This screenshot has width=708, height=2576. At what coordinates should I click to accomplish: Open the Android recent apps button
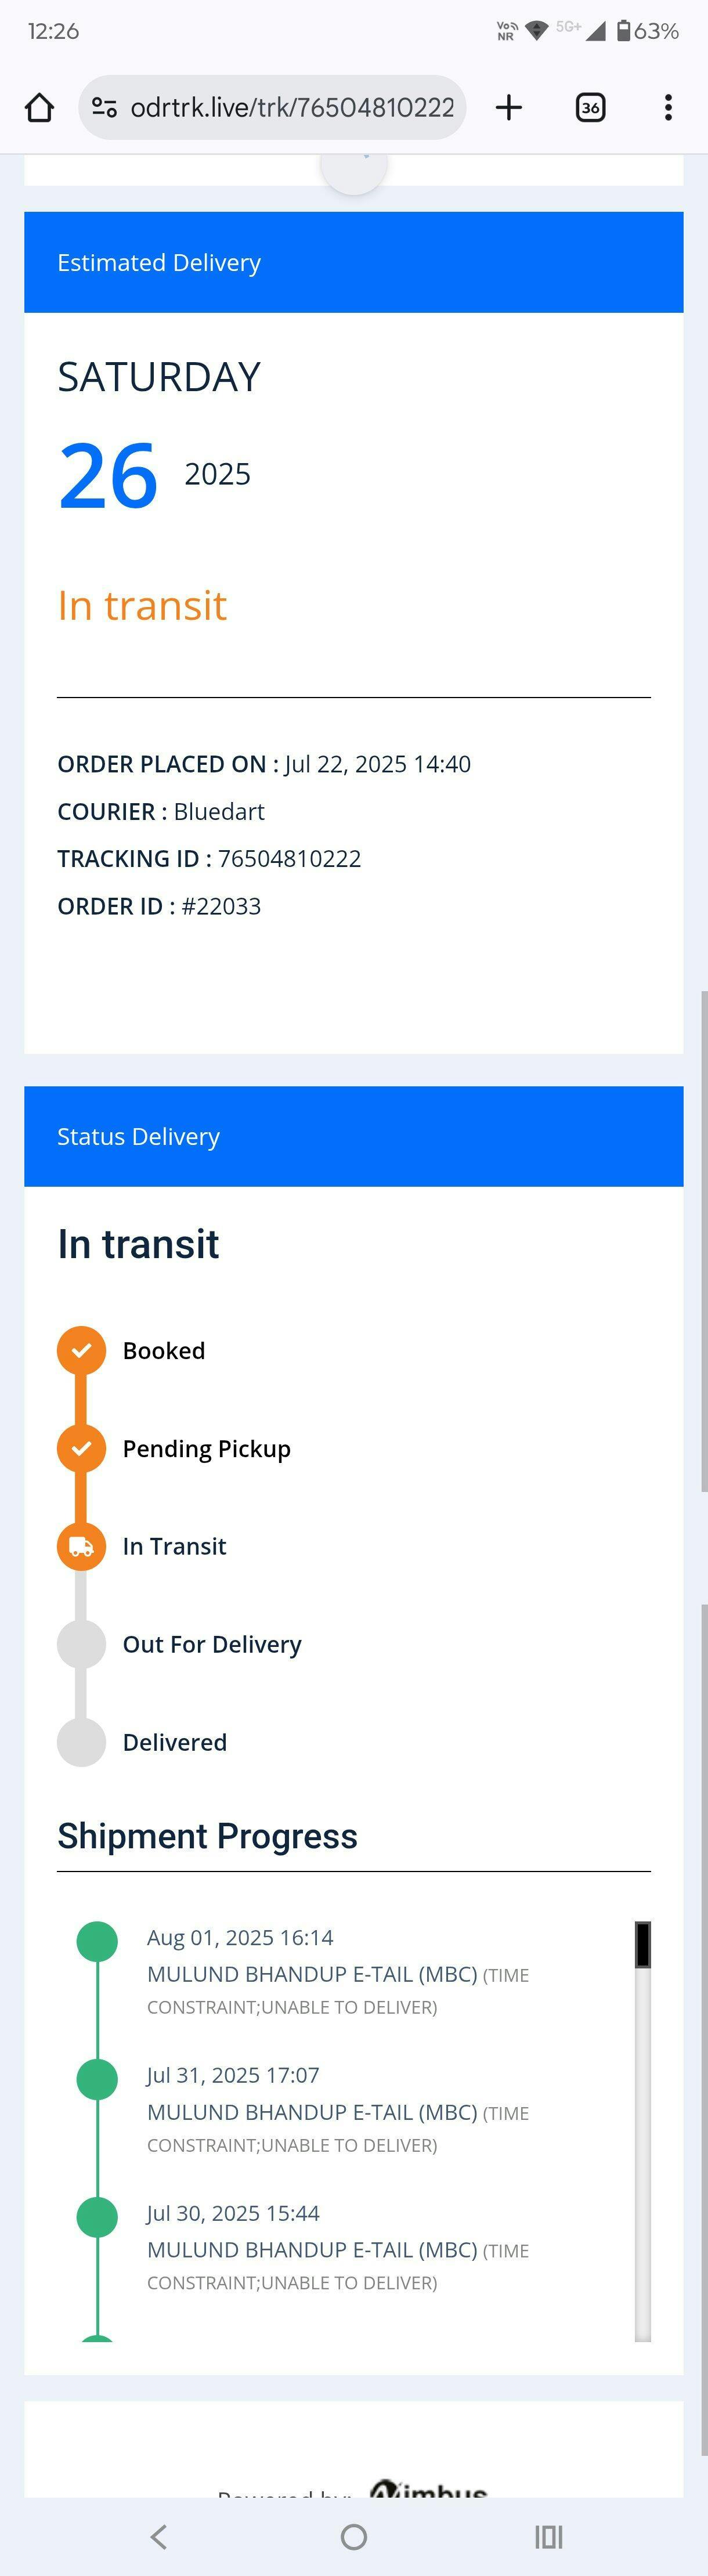549,2536
